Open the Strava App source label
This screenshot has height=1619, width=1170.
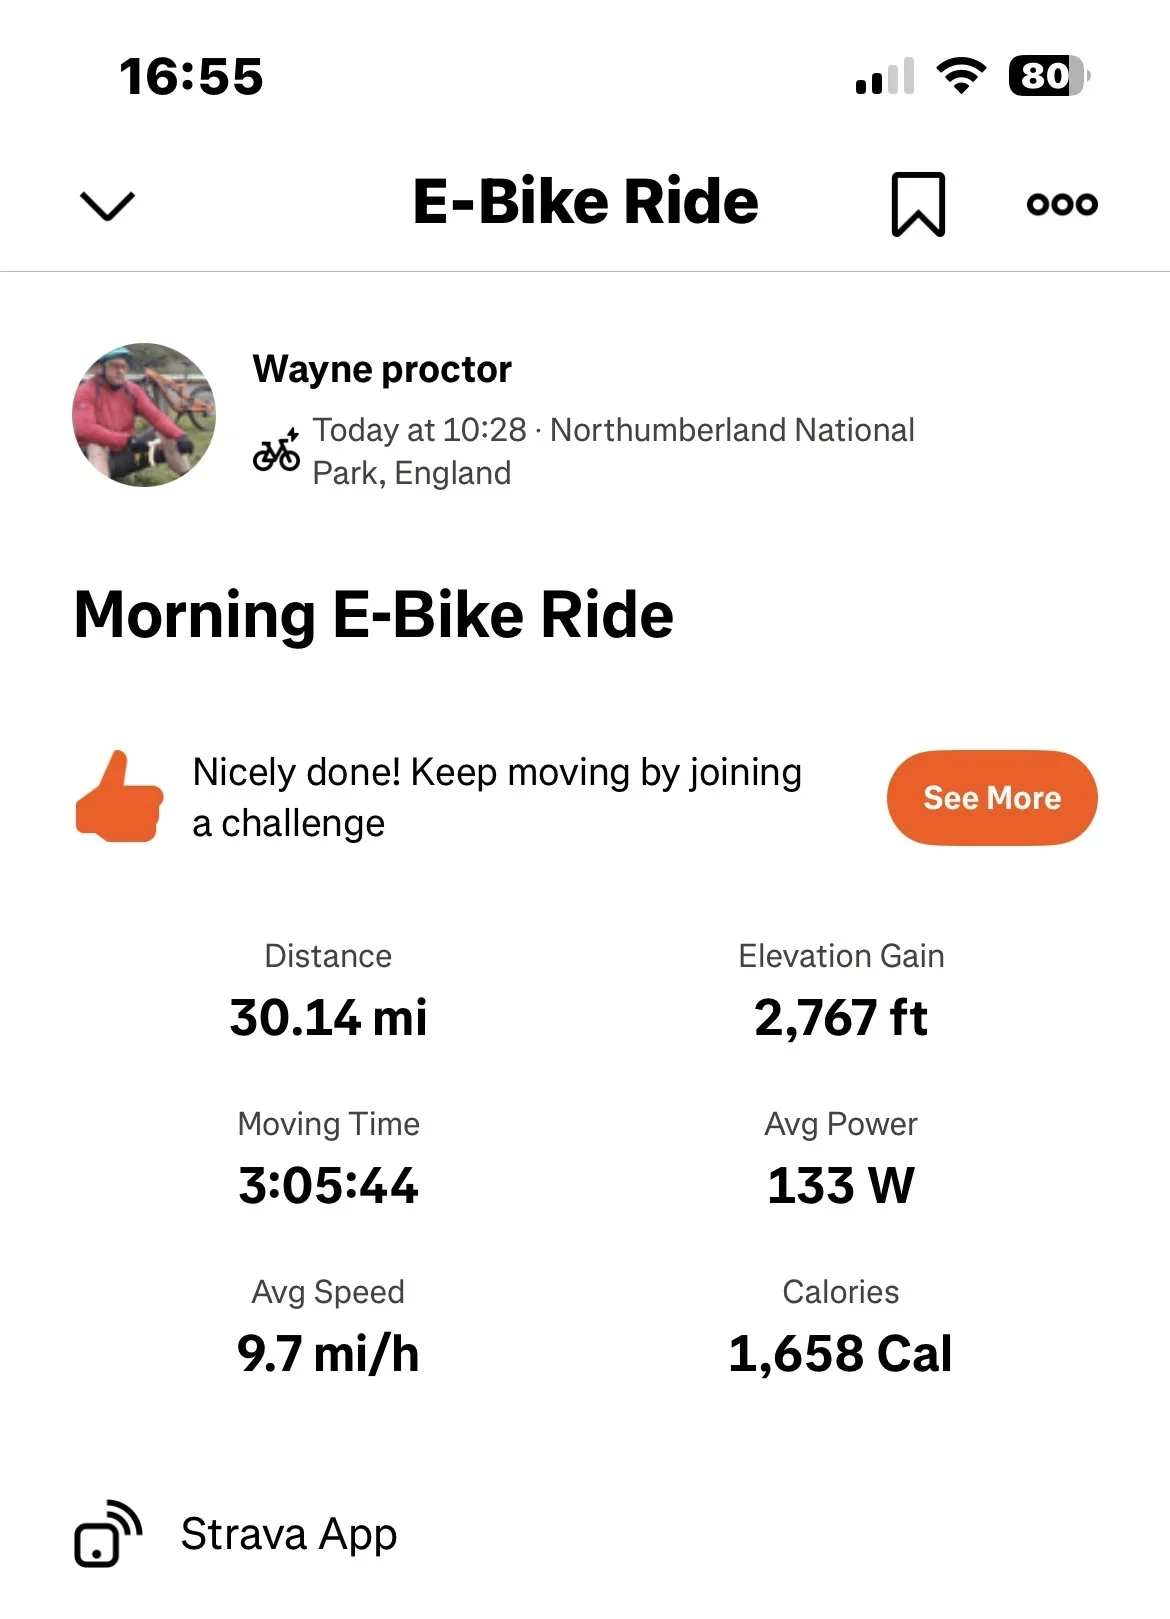[289, 1534]
